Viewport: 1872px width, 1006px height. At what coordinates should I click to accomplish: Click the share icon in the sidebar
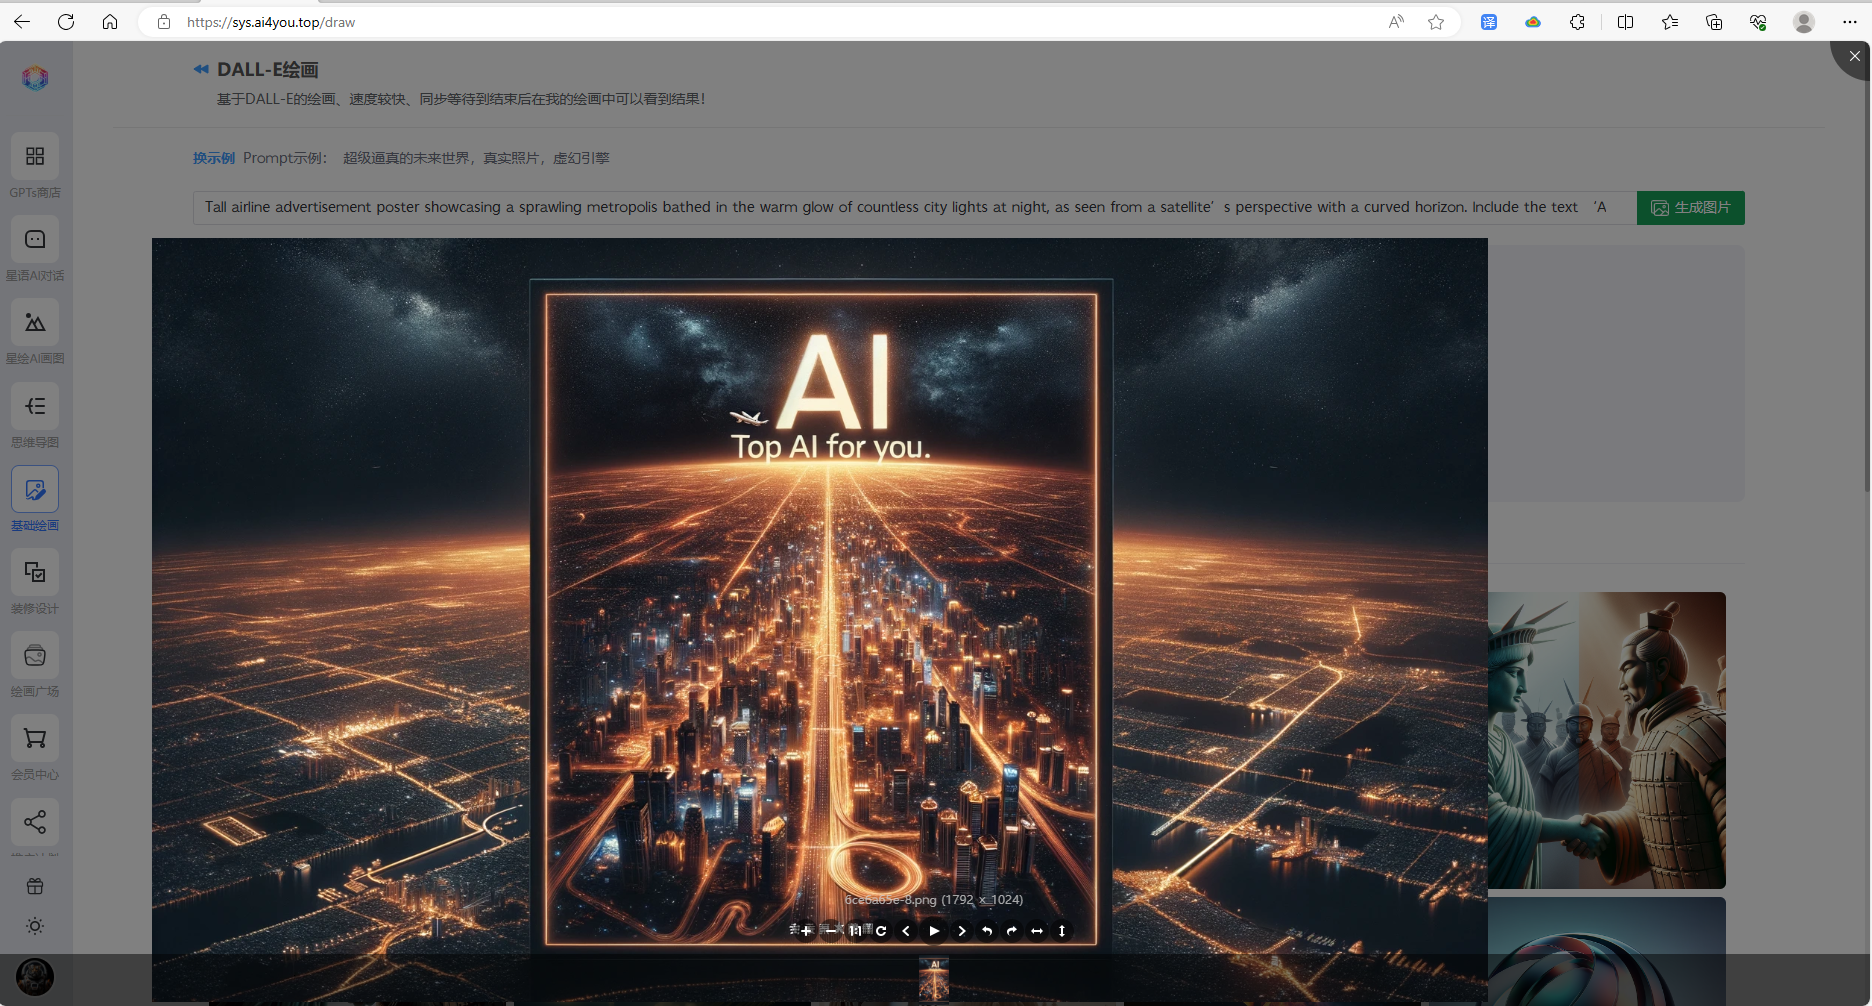click(35, 822)
